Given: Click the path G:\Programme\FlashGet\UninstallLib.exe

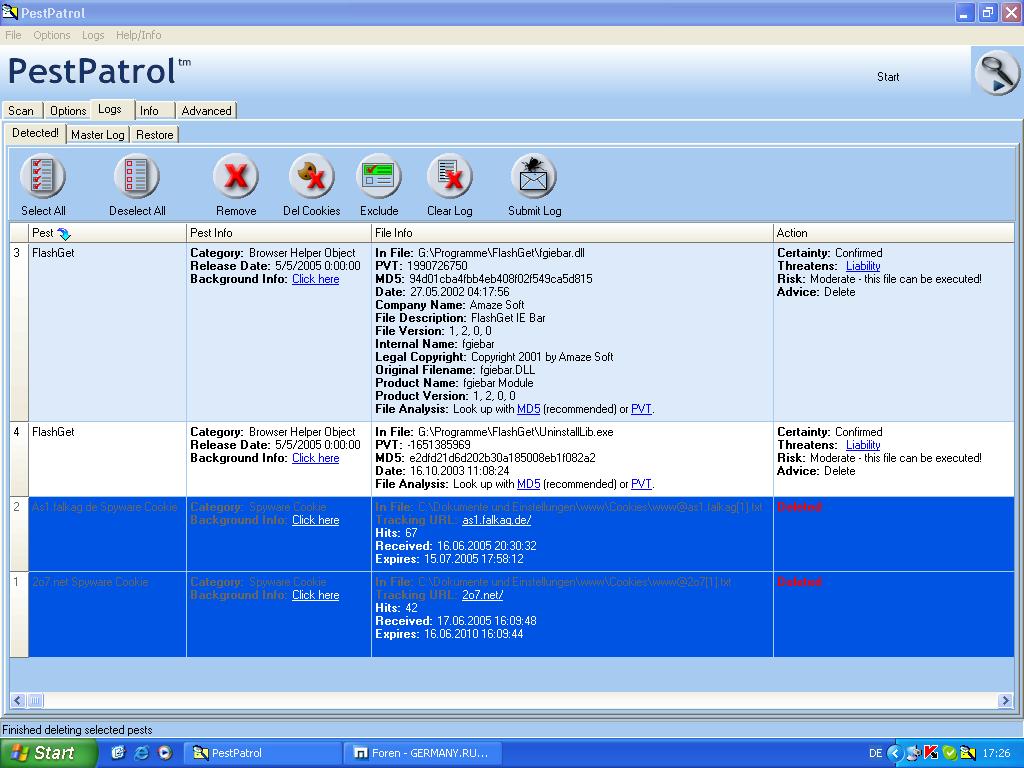Looking at the screenshot, I should [x=515, y=432].
